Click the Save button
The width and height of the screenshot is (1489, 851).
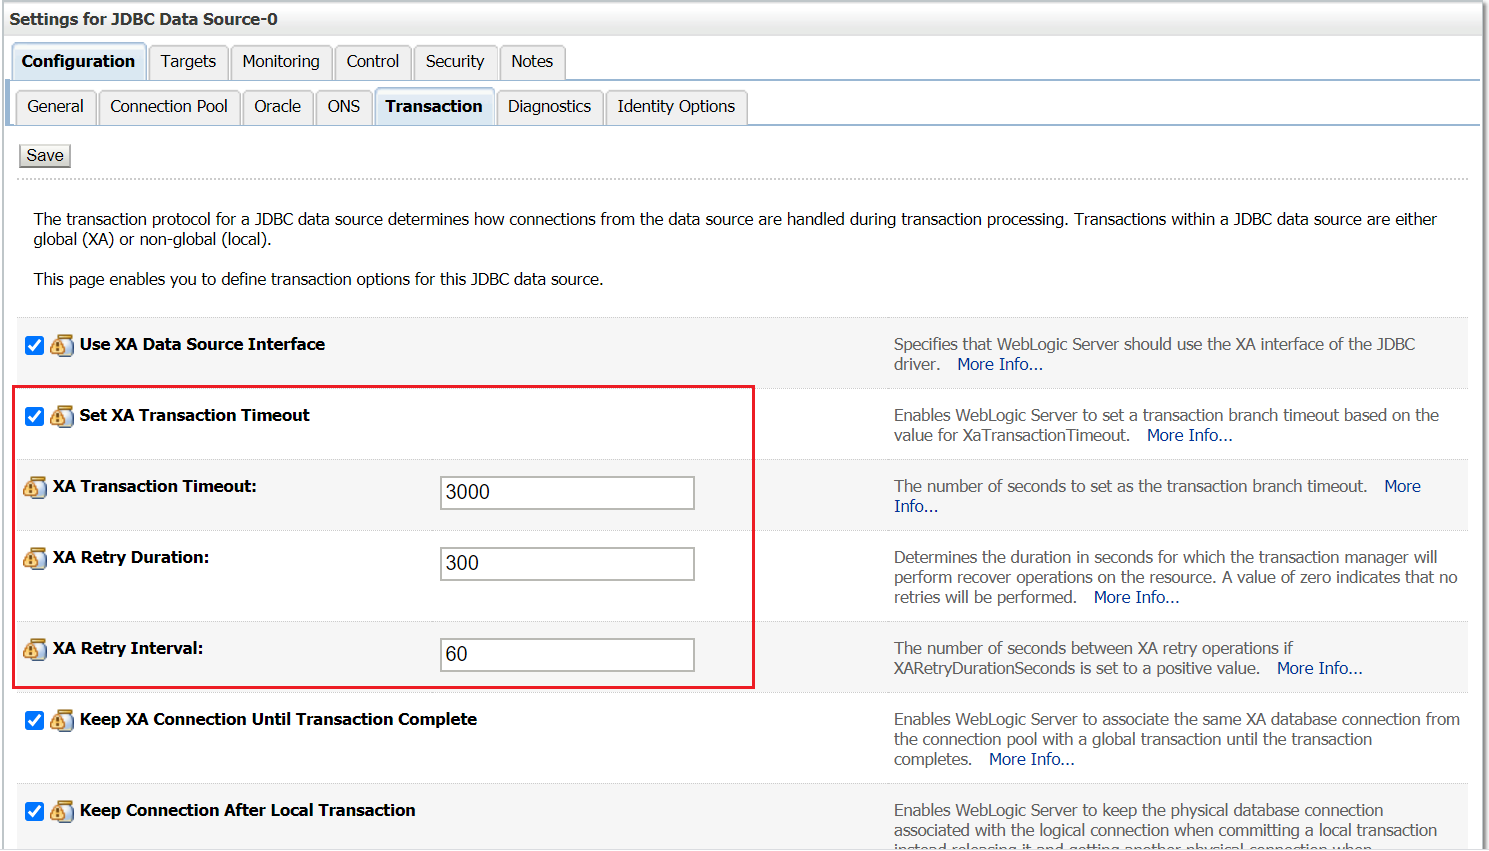tap(45, 156)
